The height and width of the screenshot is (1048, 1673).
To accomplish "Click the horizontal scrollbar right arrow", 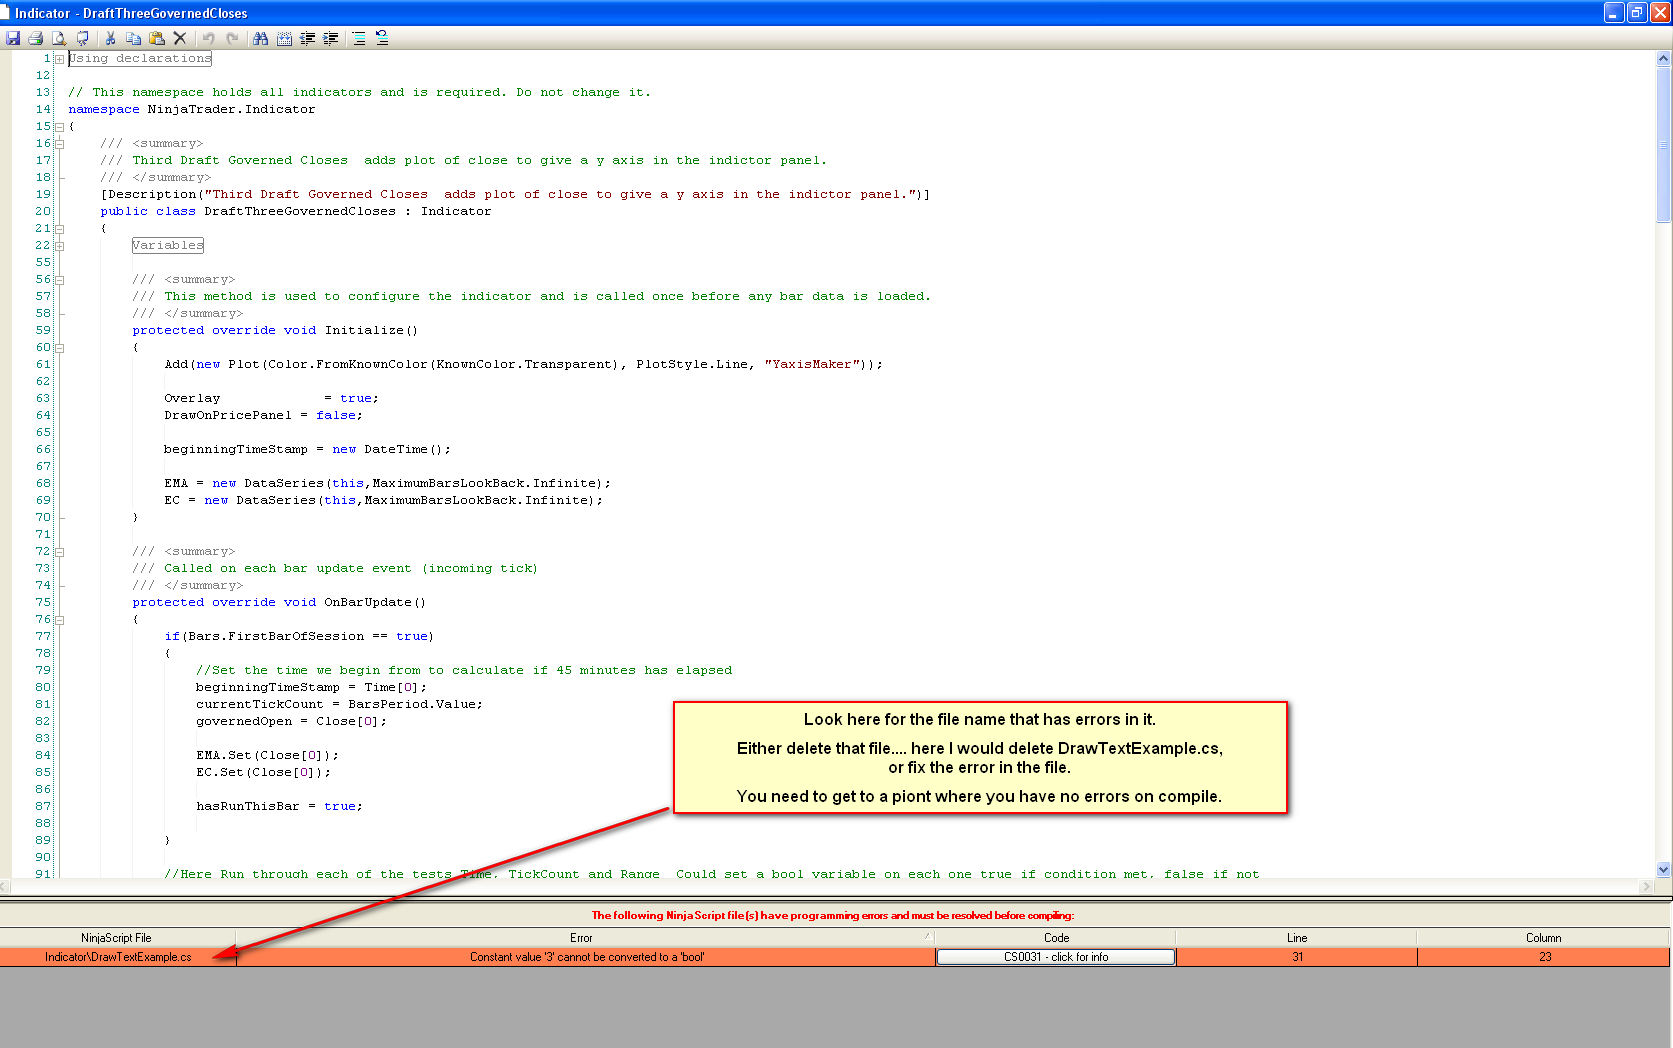I will [x=1647, y=886].
